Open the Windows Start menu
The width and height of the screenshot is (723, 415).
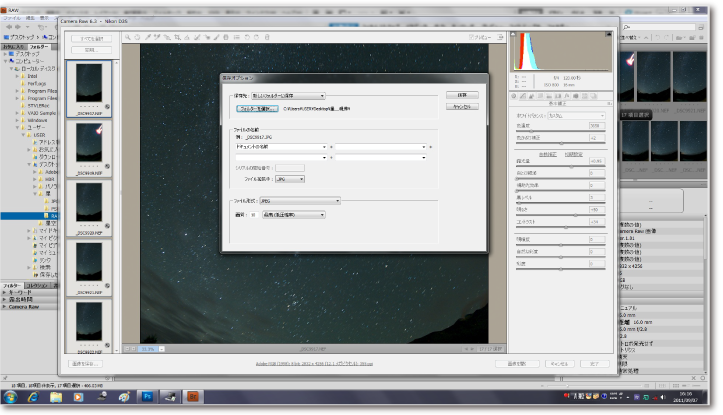pos(12,397)
